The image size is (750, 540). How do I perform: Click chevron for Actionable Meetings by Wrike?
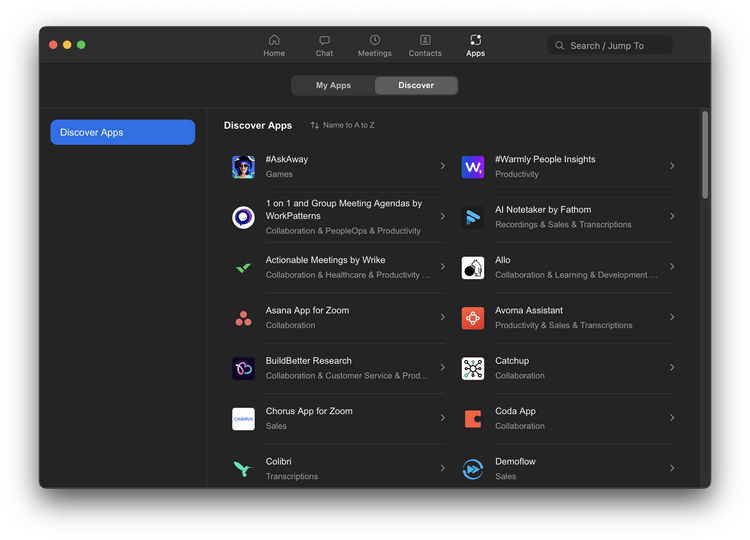pos(442,266)
